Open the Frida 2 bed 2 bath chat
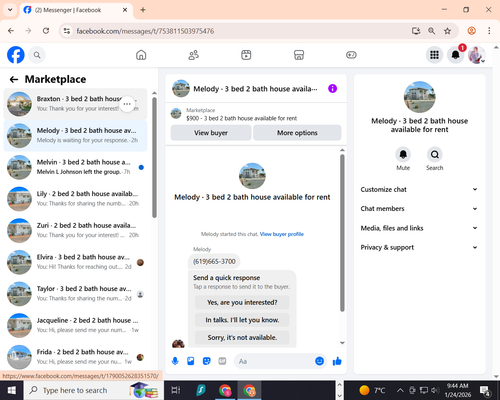This screenshot has height=400, width=500. (75, 357)
